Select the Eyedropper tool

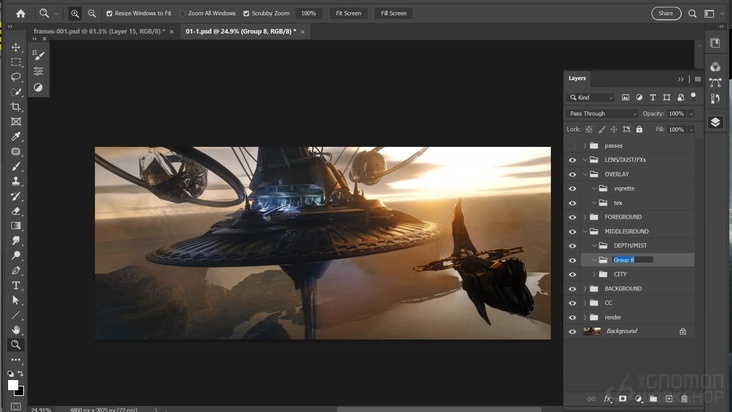coord(16,136)
